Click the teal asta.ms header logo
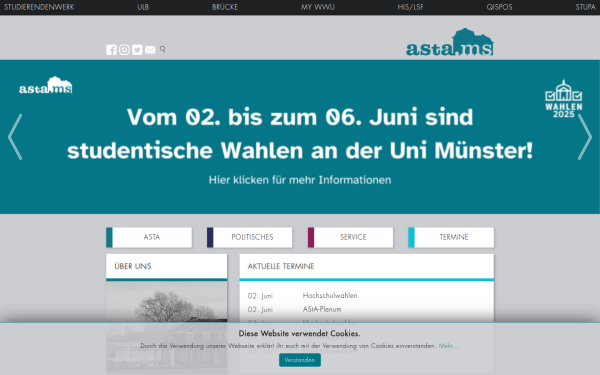Screen dimensions: 600x375 point(450,42)
